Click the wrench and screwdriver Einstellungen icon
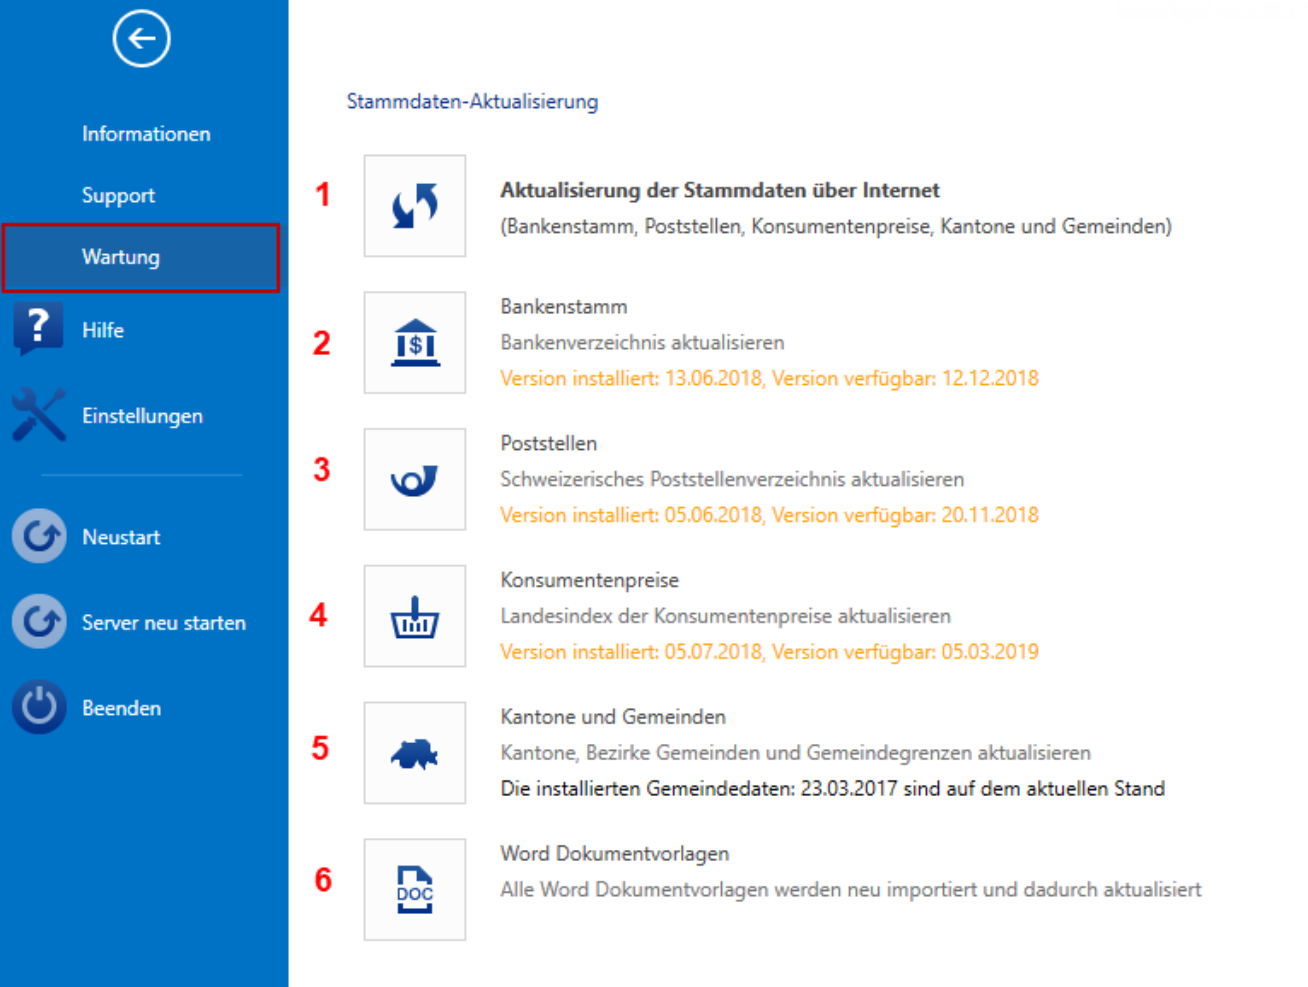 click(39, 415)
